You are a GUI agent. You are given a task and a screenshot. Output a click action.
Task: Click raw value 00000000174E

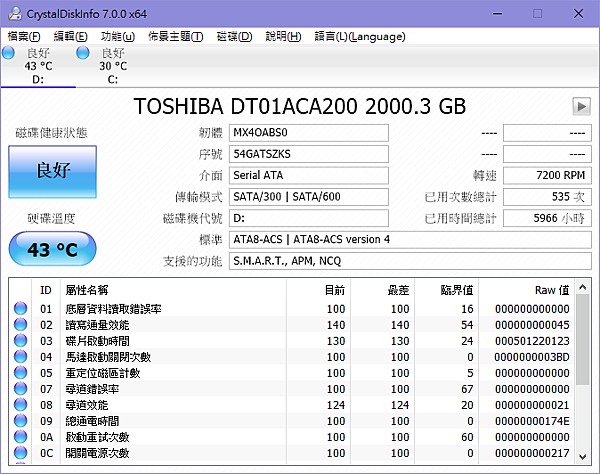[532, 421]
